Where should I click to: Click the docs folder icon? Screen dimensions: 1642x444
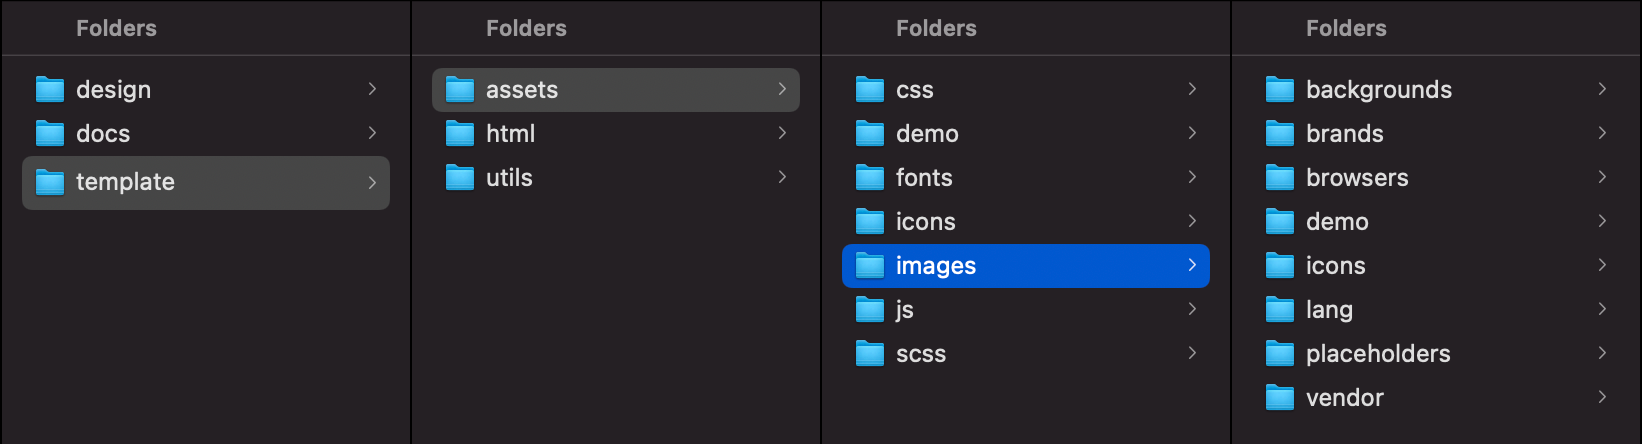[49, 134]
